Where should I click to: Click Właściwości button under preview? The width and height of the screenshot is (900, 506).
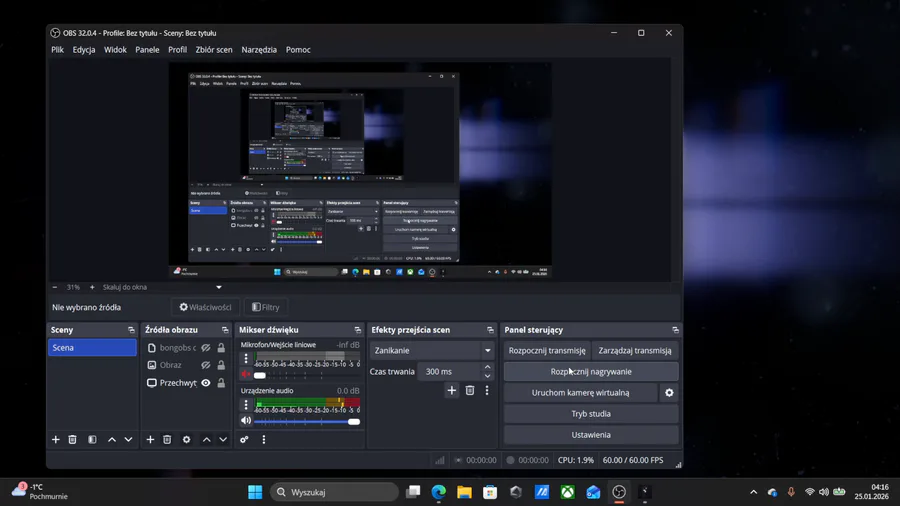tap(205, 308)
